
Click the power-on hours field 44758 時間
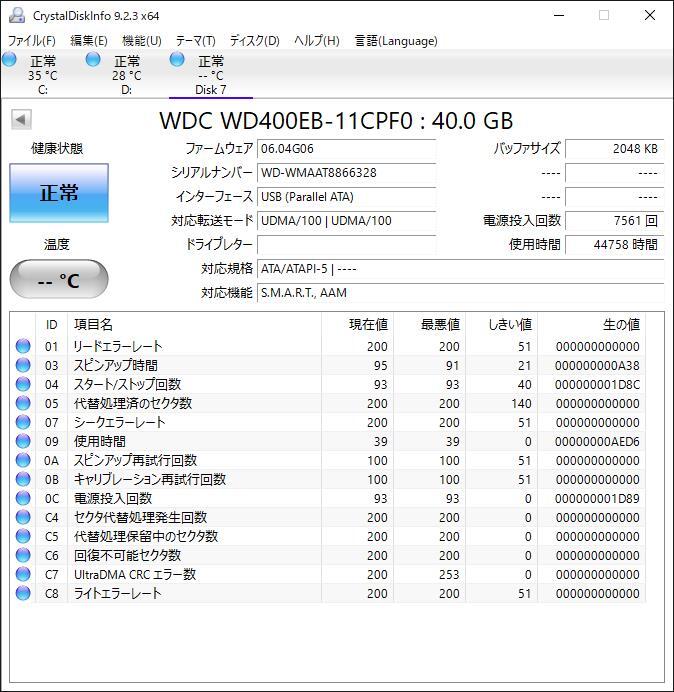click(x=614, y=244)
